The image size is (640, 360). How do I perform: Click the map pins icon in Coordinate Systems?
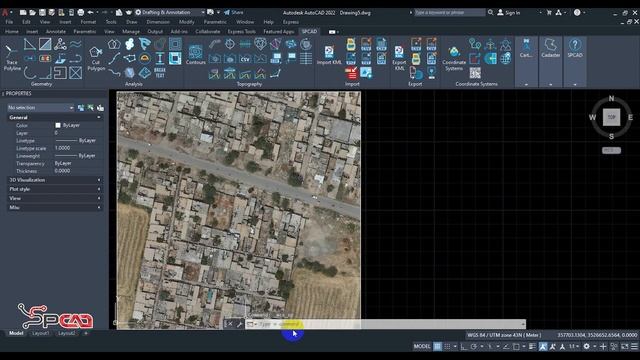point(475,44)
